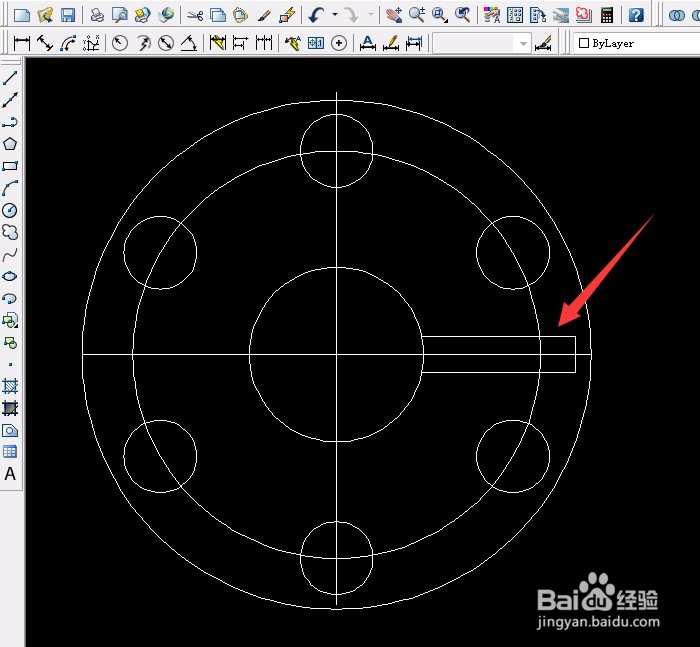Screen dimensions: 700x647
Task: Select Zoom Window tool
Action: 440,15
